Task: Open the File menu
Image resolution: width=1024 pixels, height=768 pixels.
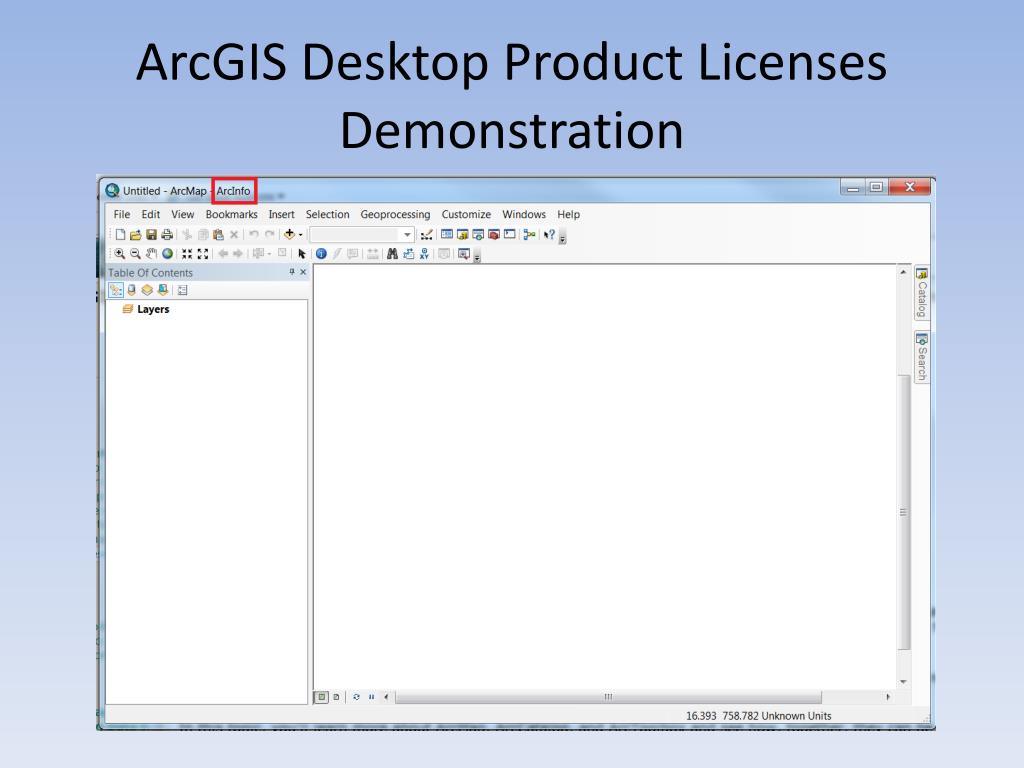Action: coord(121,214)
